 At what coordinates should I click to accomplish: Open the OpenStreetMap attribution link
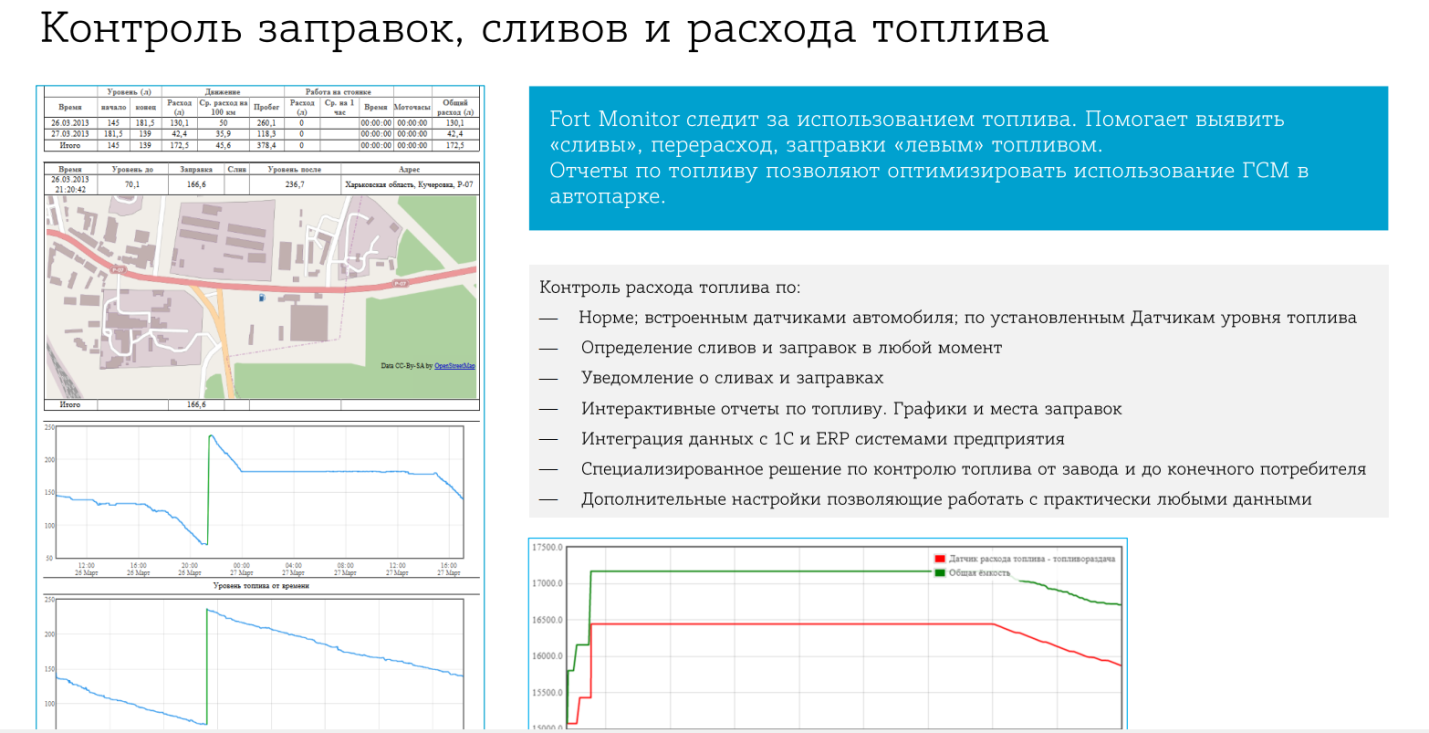pos(455,366)
